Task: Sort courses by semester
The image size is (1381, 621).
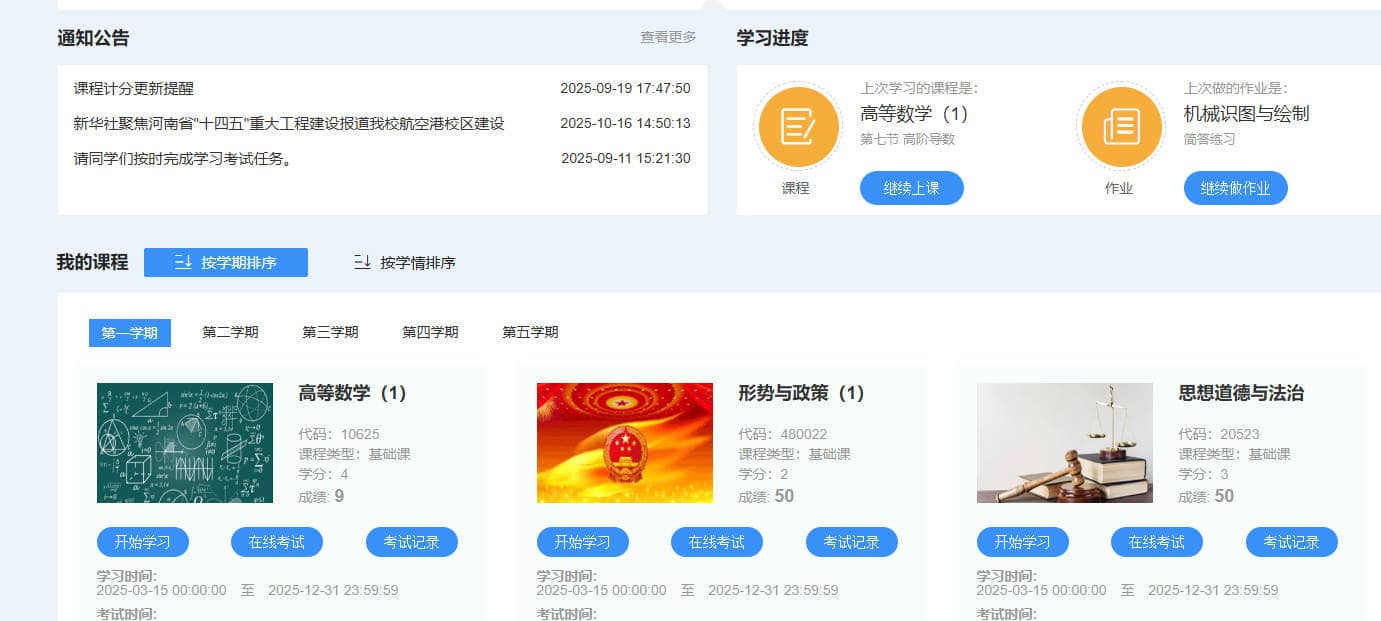Action: click(226, 263)
